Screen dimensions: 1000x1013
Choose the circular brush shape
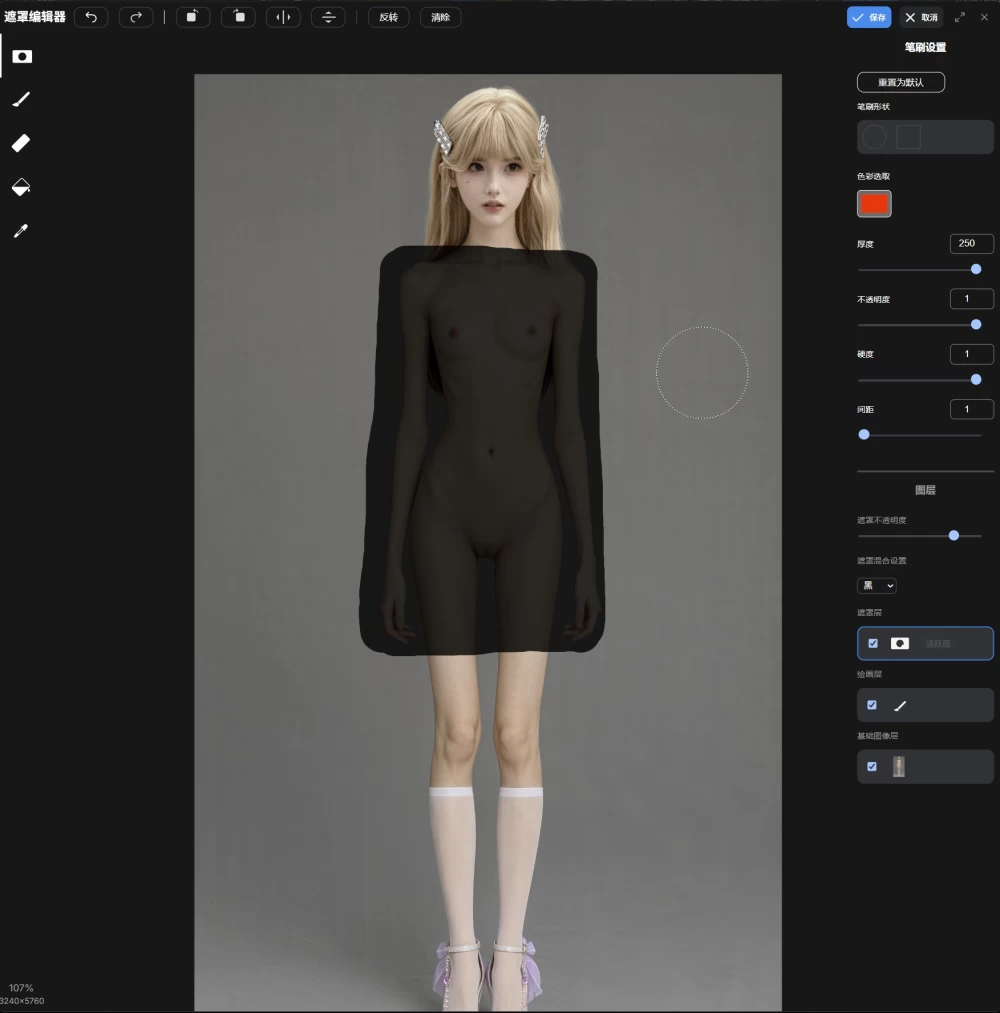pos(875,137)
